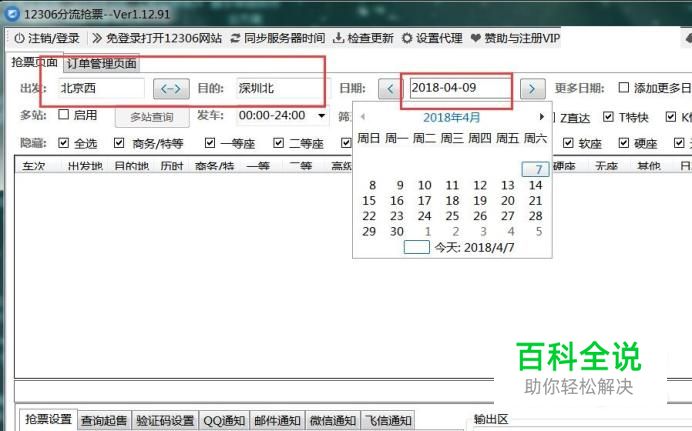692x431 pixels.
Task: Click the date field 2018-04-09
Action: coord(459,88)
